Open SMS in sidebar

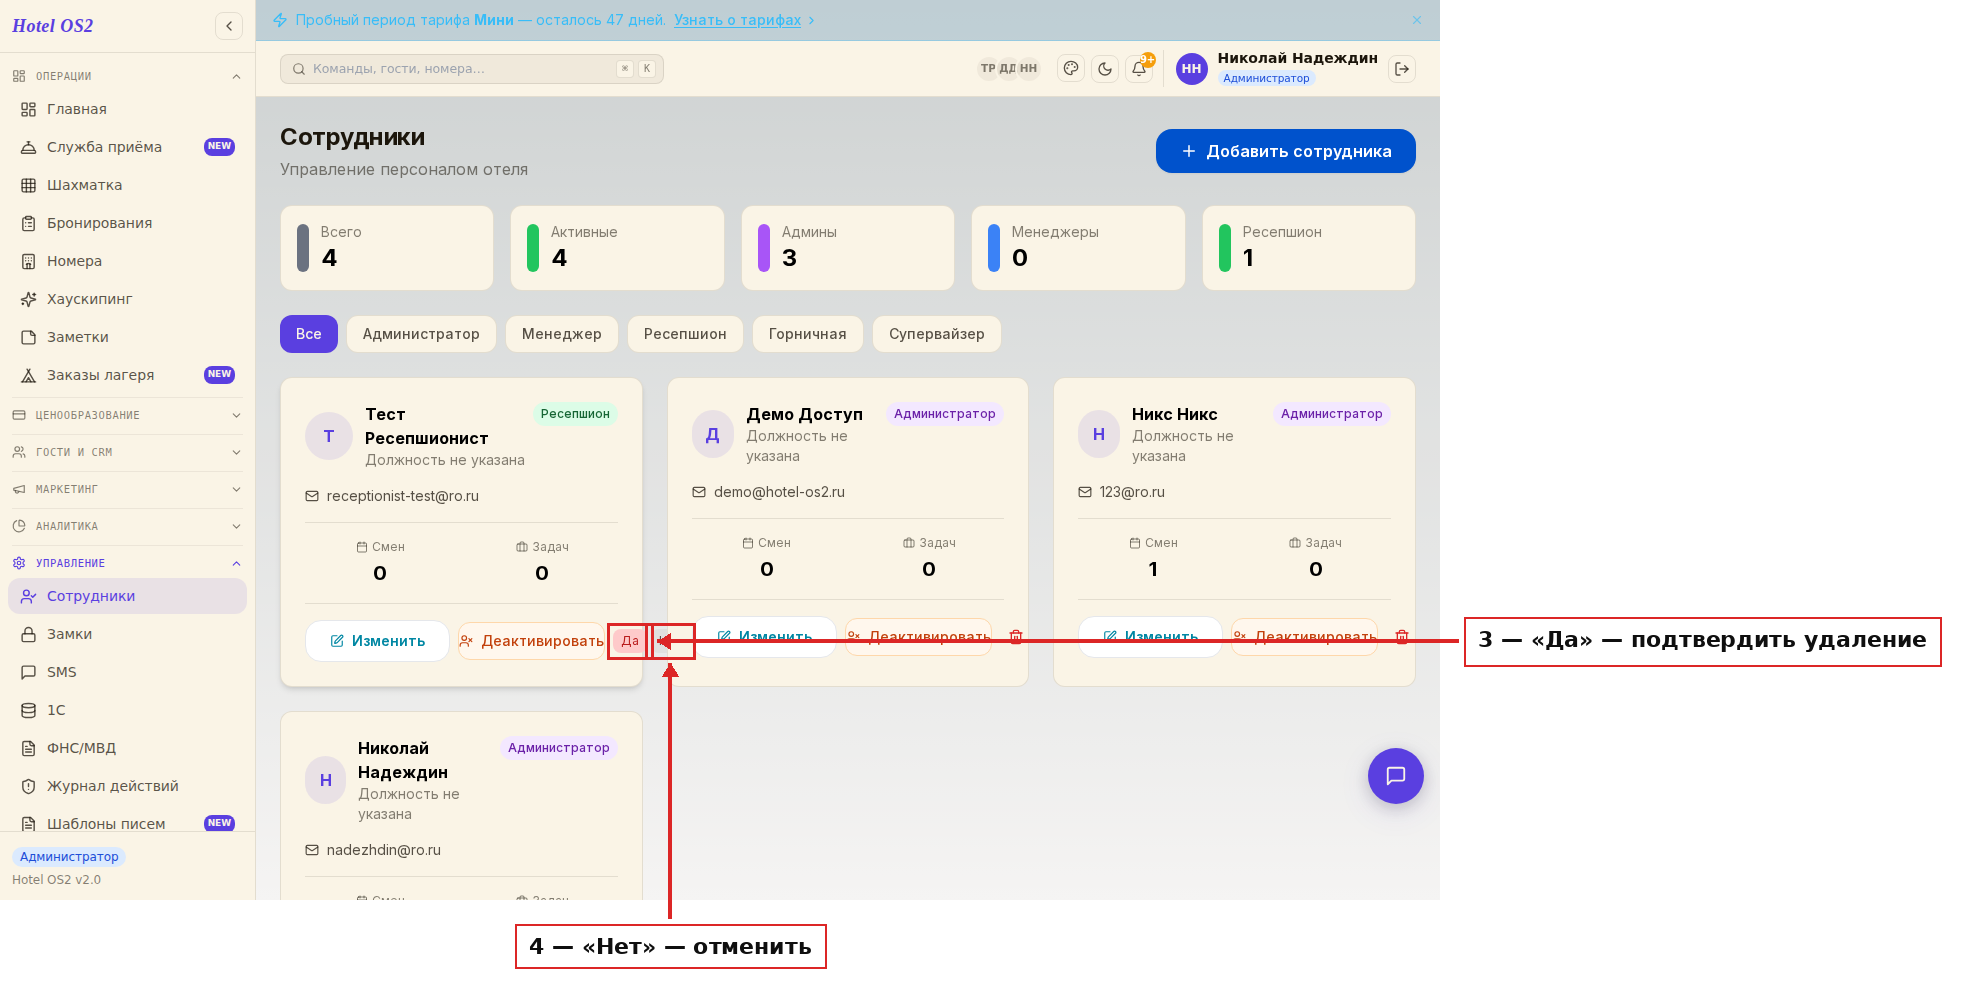[127, 672]
